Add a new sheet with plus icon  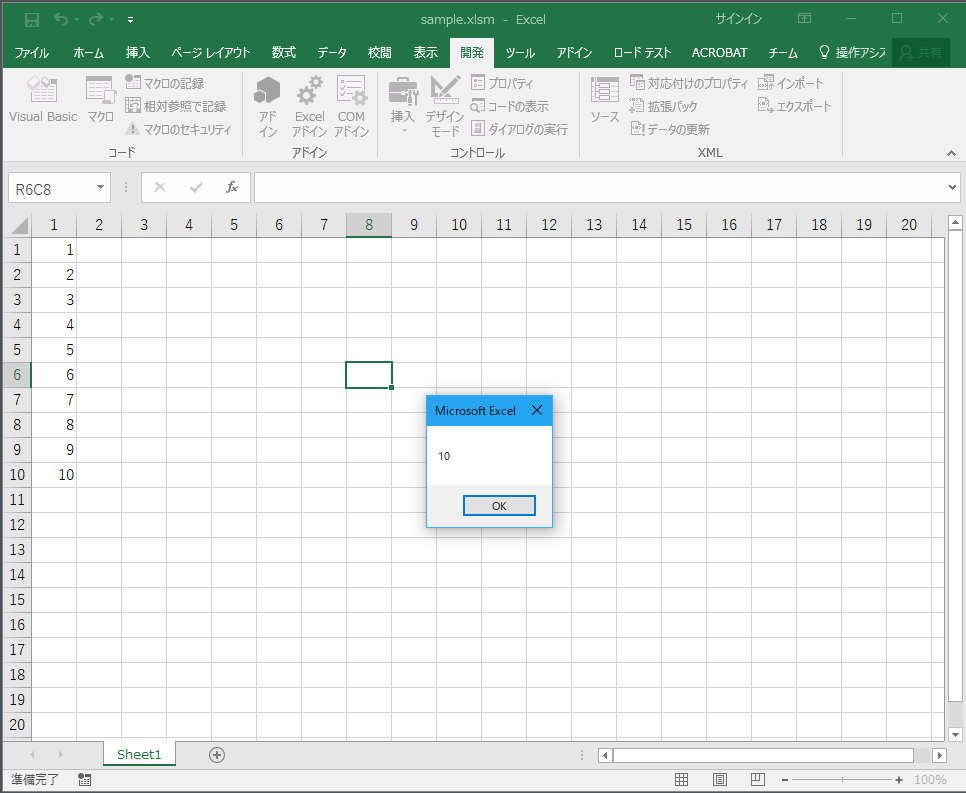217,755
